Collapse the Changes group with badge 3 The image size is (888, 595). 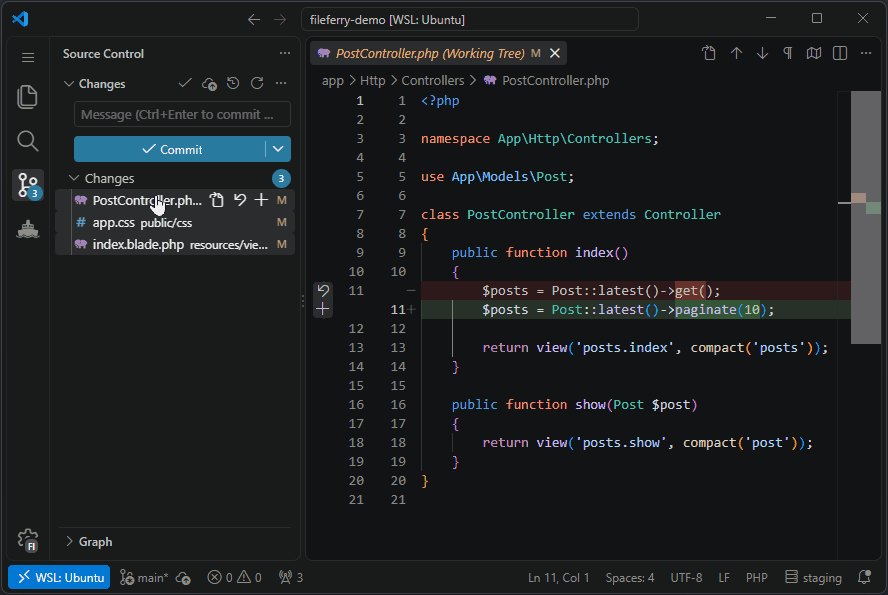point(74,178)
